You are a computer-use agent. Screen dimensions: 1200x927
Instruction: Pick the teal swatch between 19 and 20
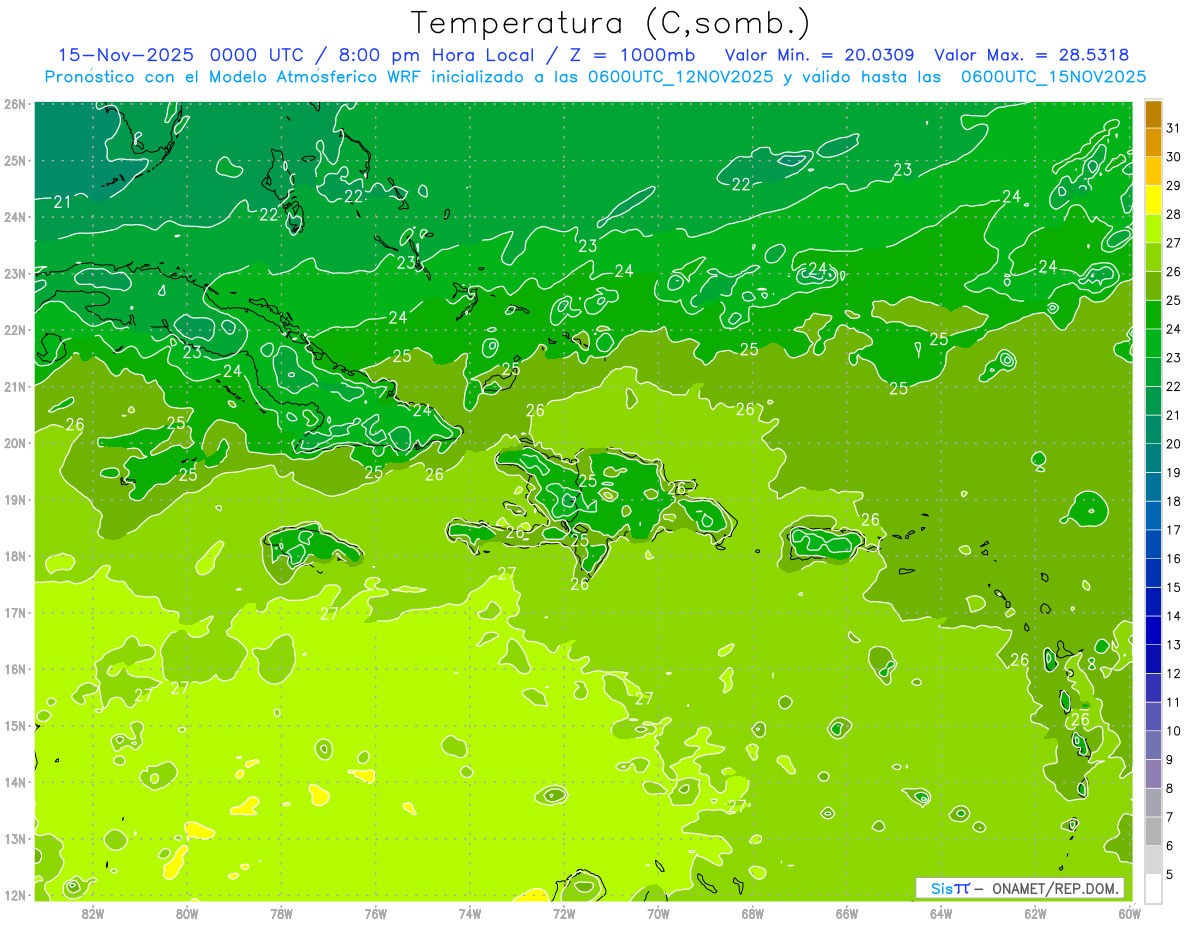point(1153,459)
